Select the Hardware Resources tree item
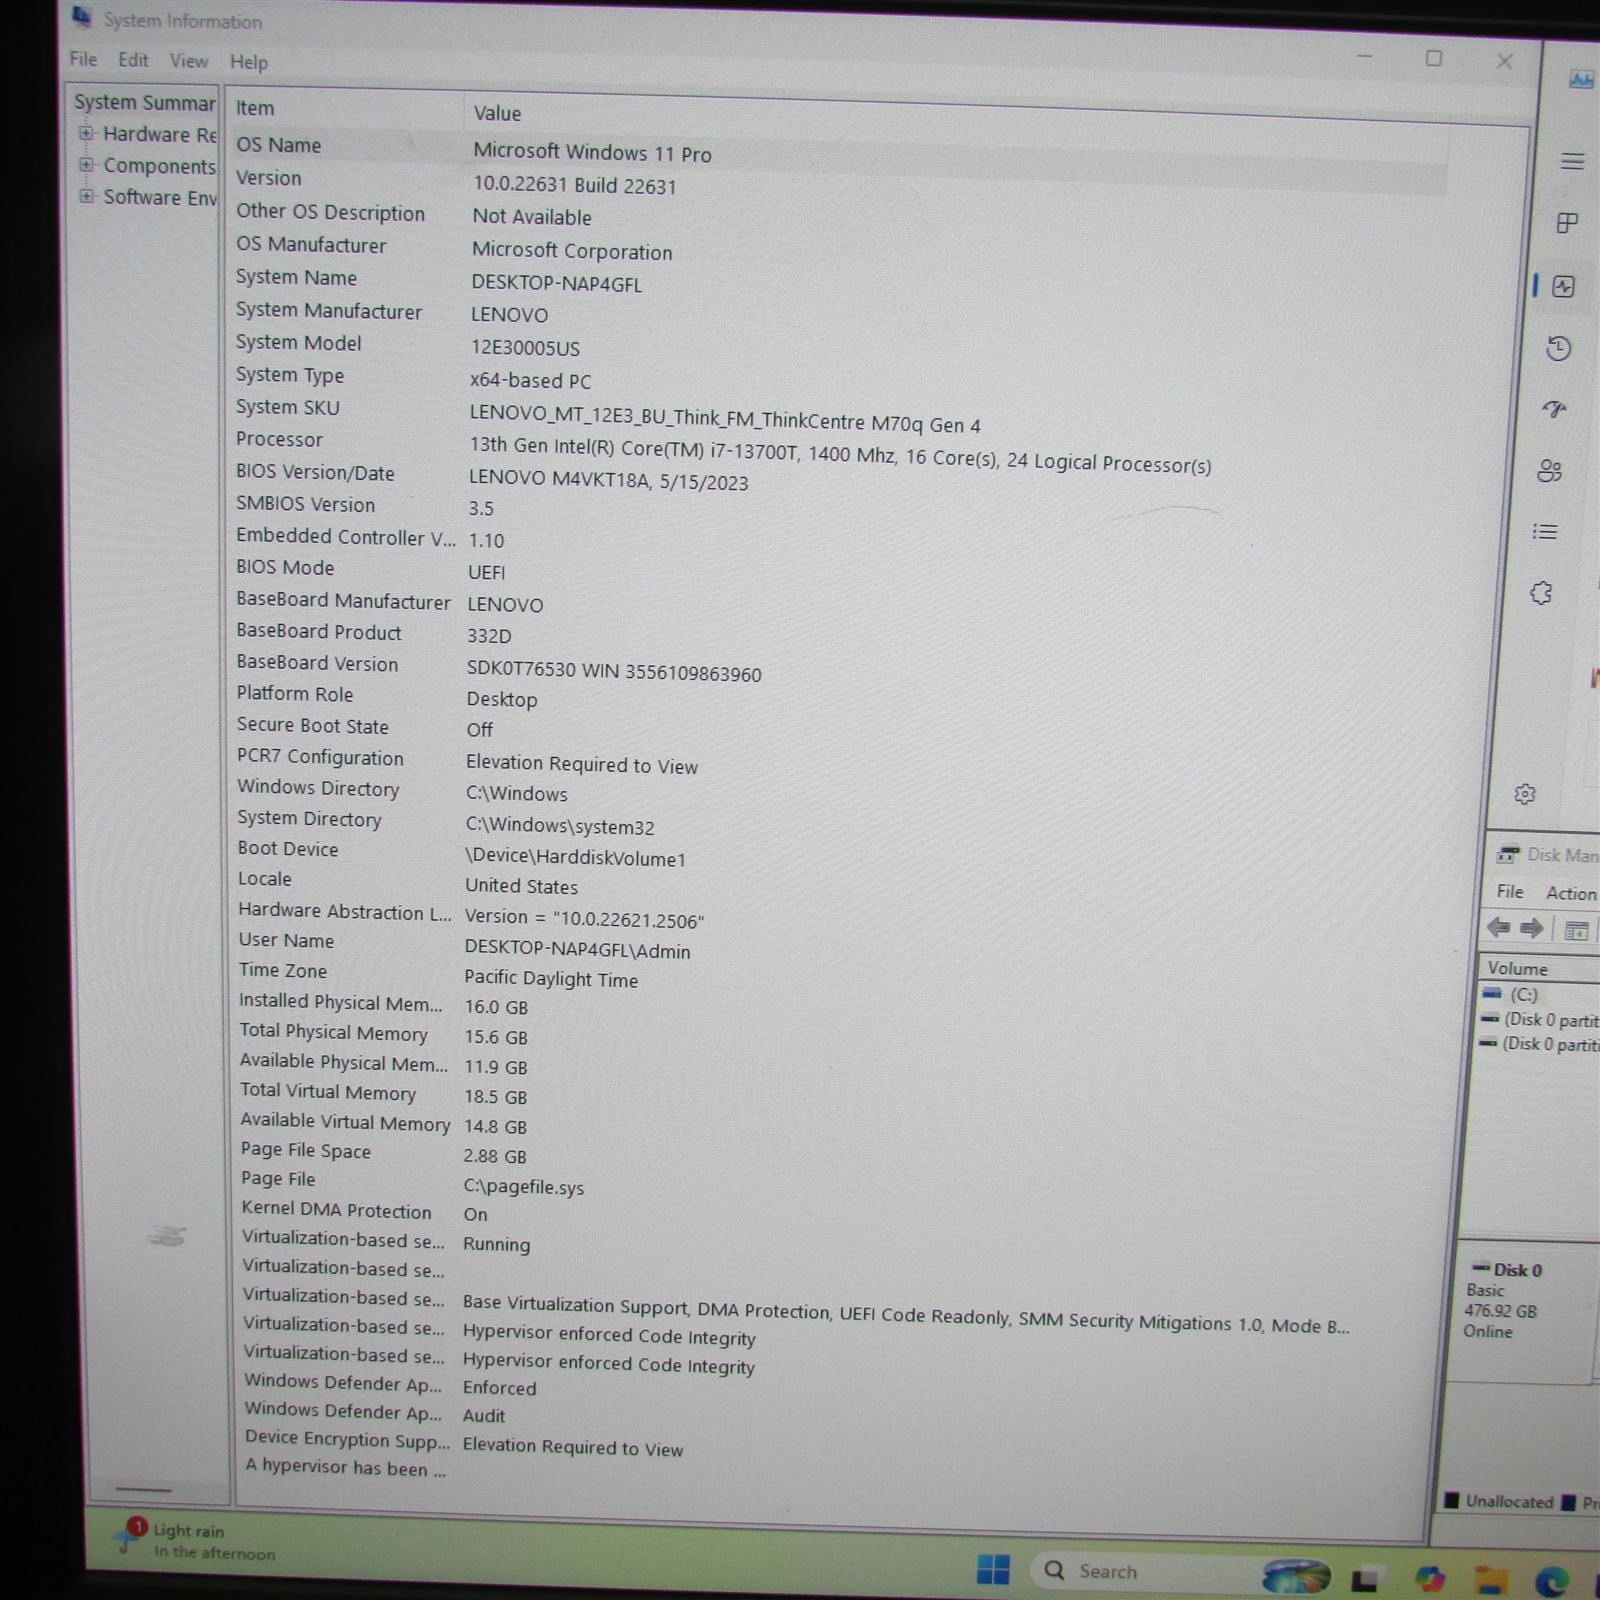Image resolution: width=1600 pixels, height=1600 pixels. point(160,134)
